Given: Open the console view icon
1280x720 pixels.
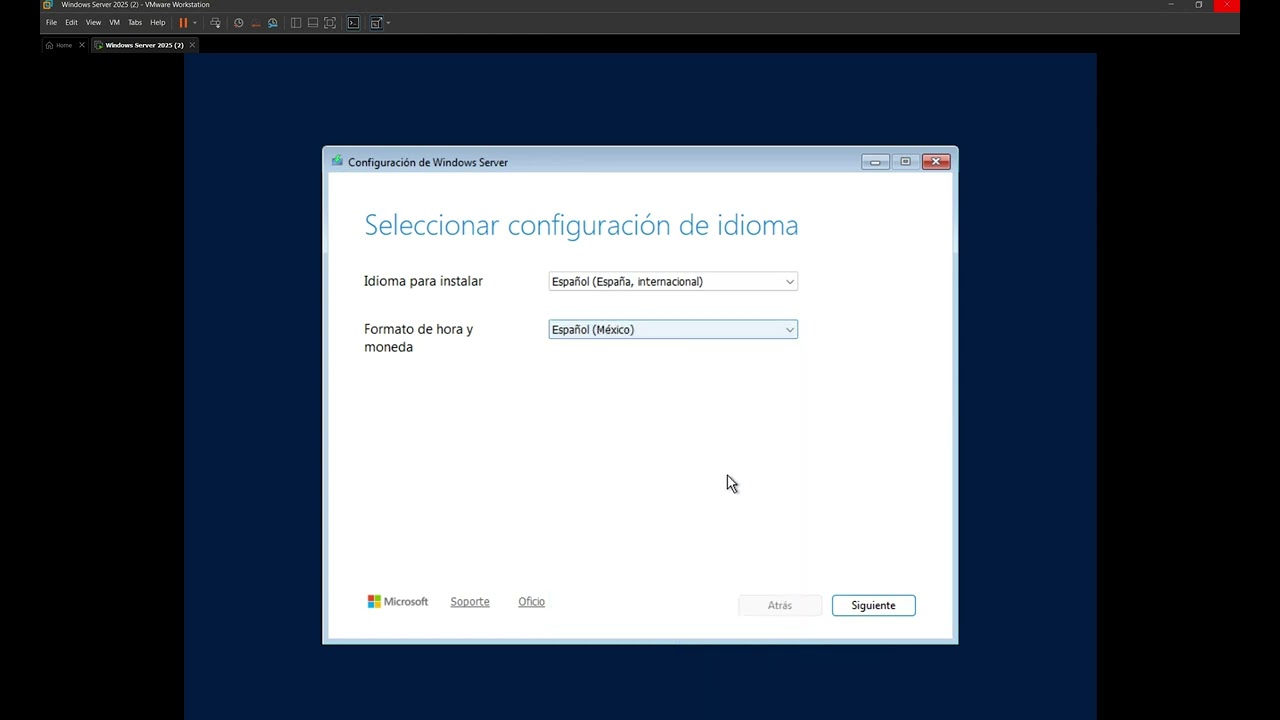Looking at the screenshot, I should coord(353,22).
